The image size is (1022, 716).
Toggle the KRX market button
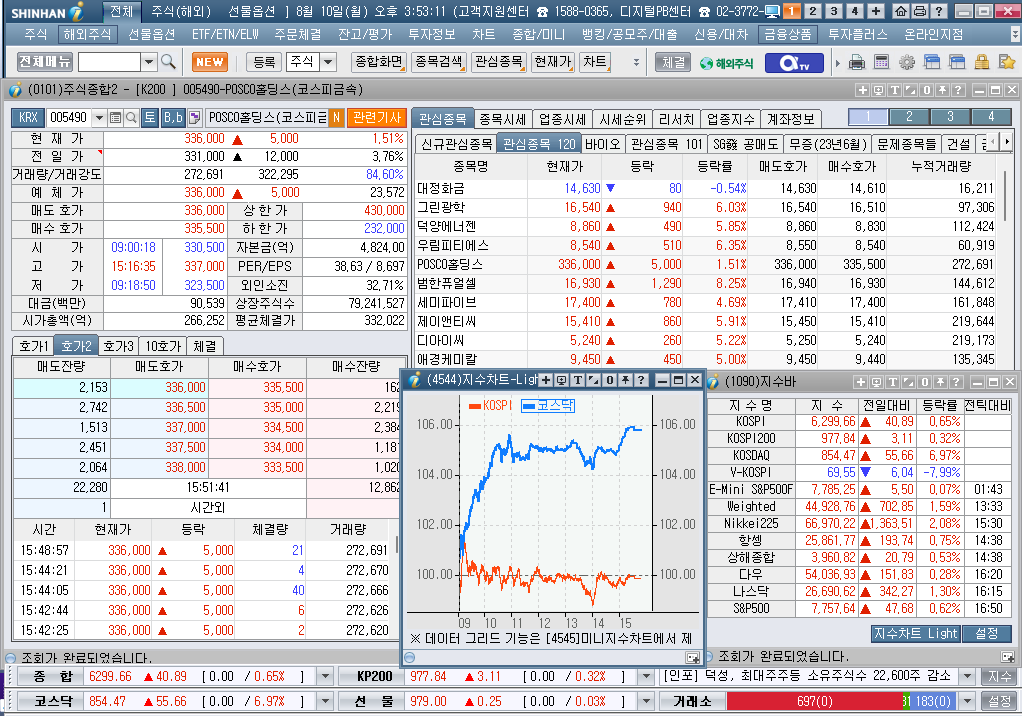pos(28,117)
